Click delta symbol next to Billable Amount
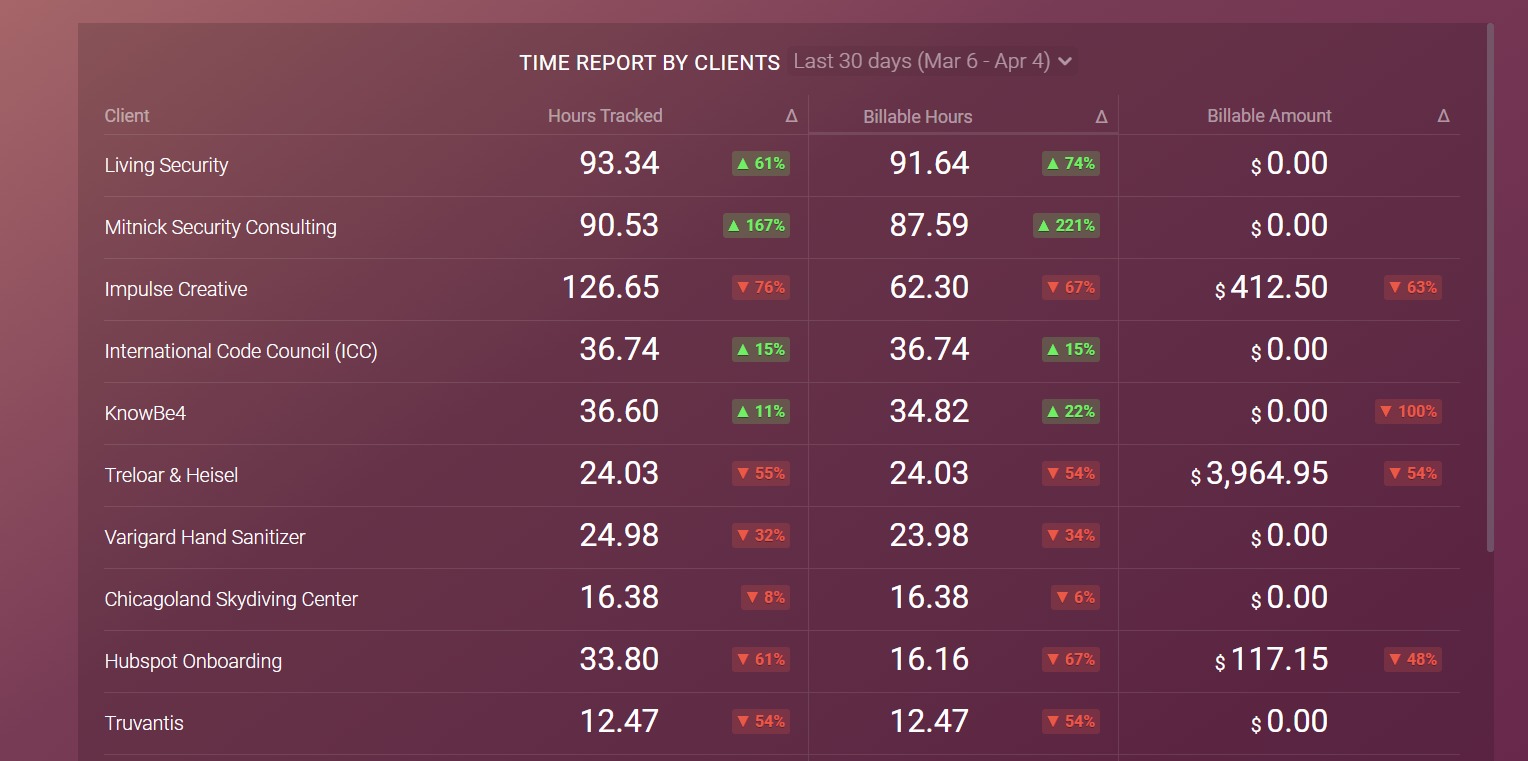The width and height of the screenshot is (1528, 761). coord(1443,116)
